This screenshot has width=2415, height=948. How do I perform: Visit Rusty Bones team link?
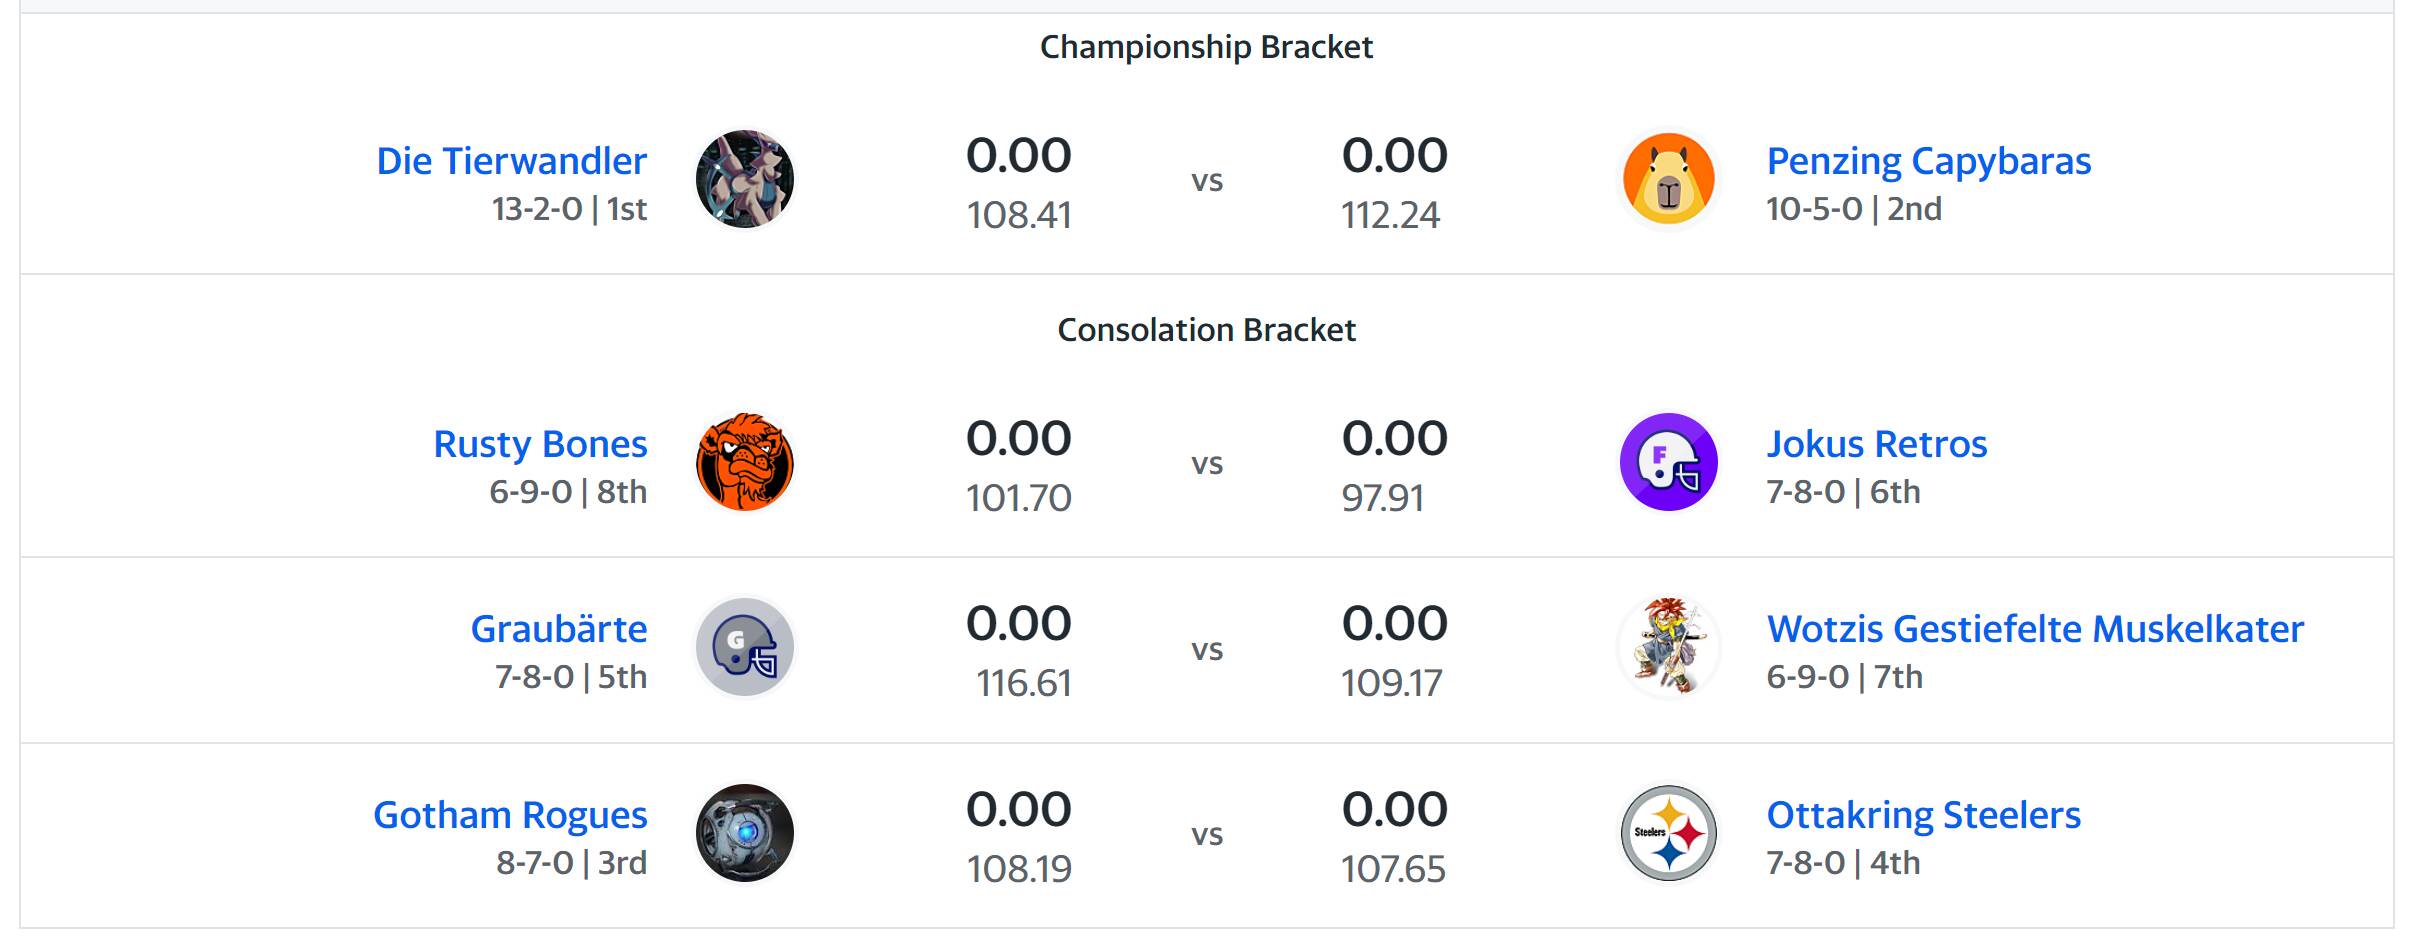coord(540,444)
